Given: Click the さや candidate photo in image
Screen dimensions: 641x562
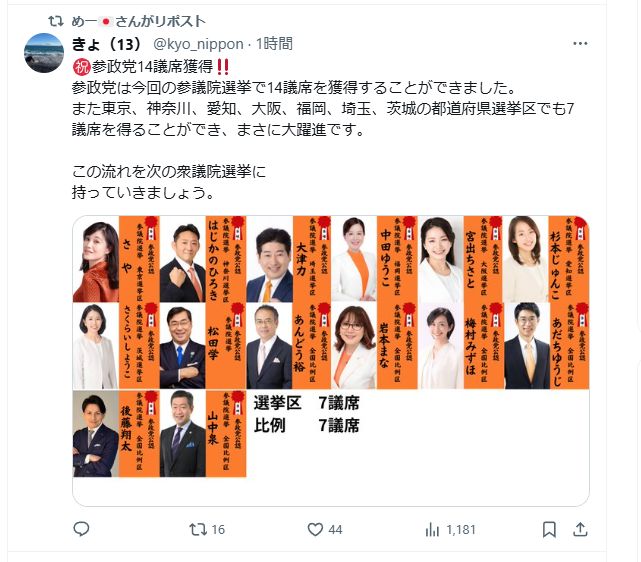Looking at the screenshot, I should coord(96,259).
